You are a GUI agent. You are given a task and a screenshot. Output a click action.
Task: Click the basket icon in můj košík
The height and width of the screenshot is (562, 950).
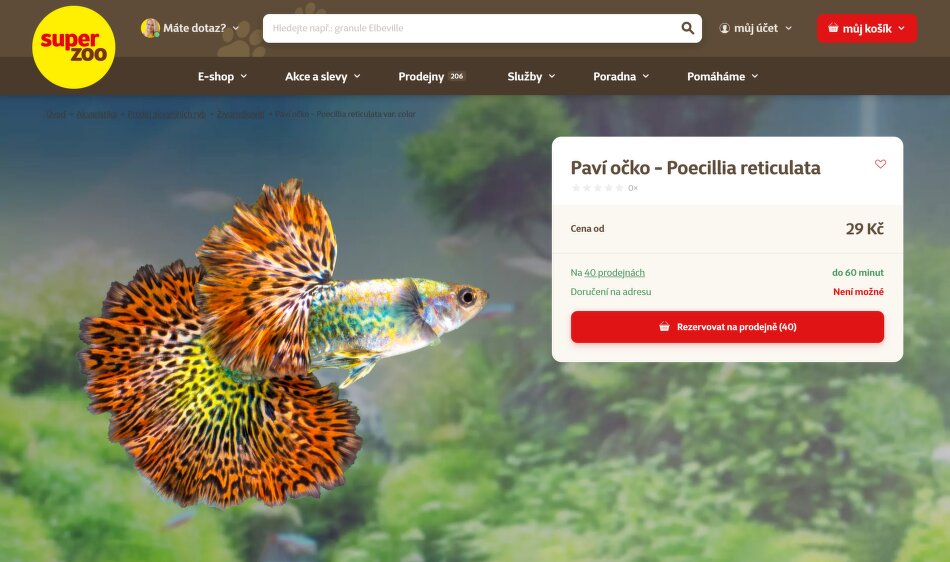tap(833, 28)
